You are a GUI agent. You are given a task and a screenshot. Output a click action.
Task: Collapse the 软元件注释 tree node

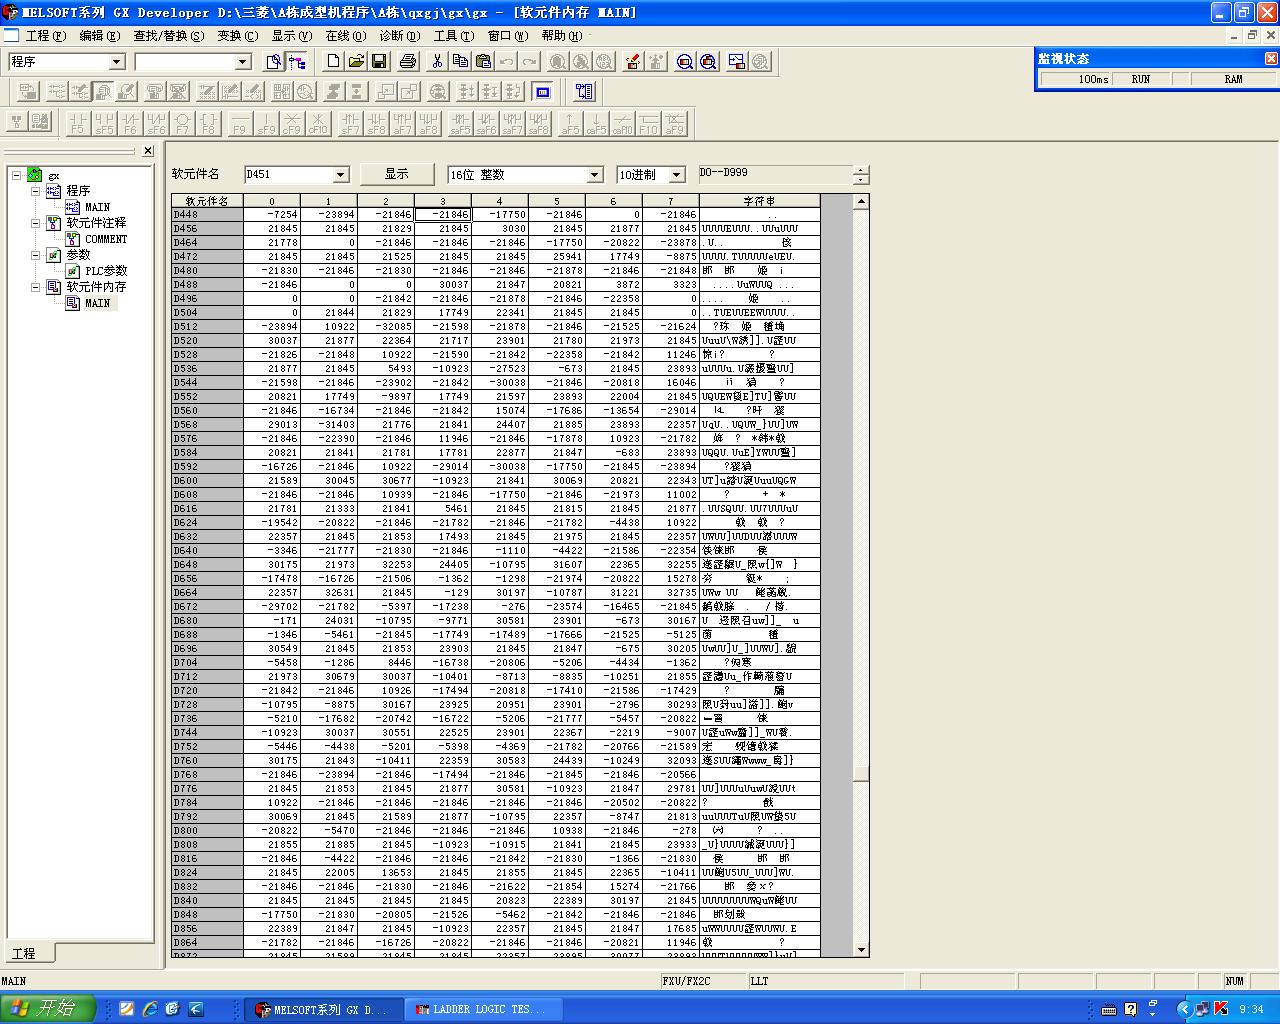(x=36, y=223)
